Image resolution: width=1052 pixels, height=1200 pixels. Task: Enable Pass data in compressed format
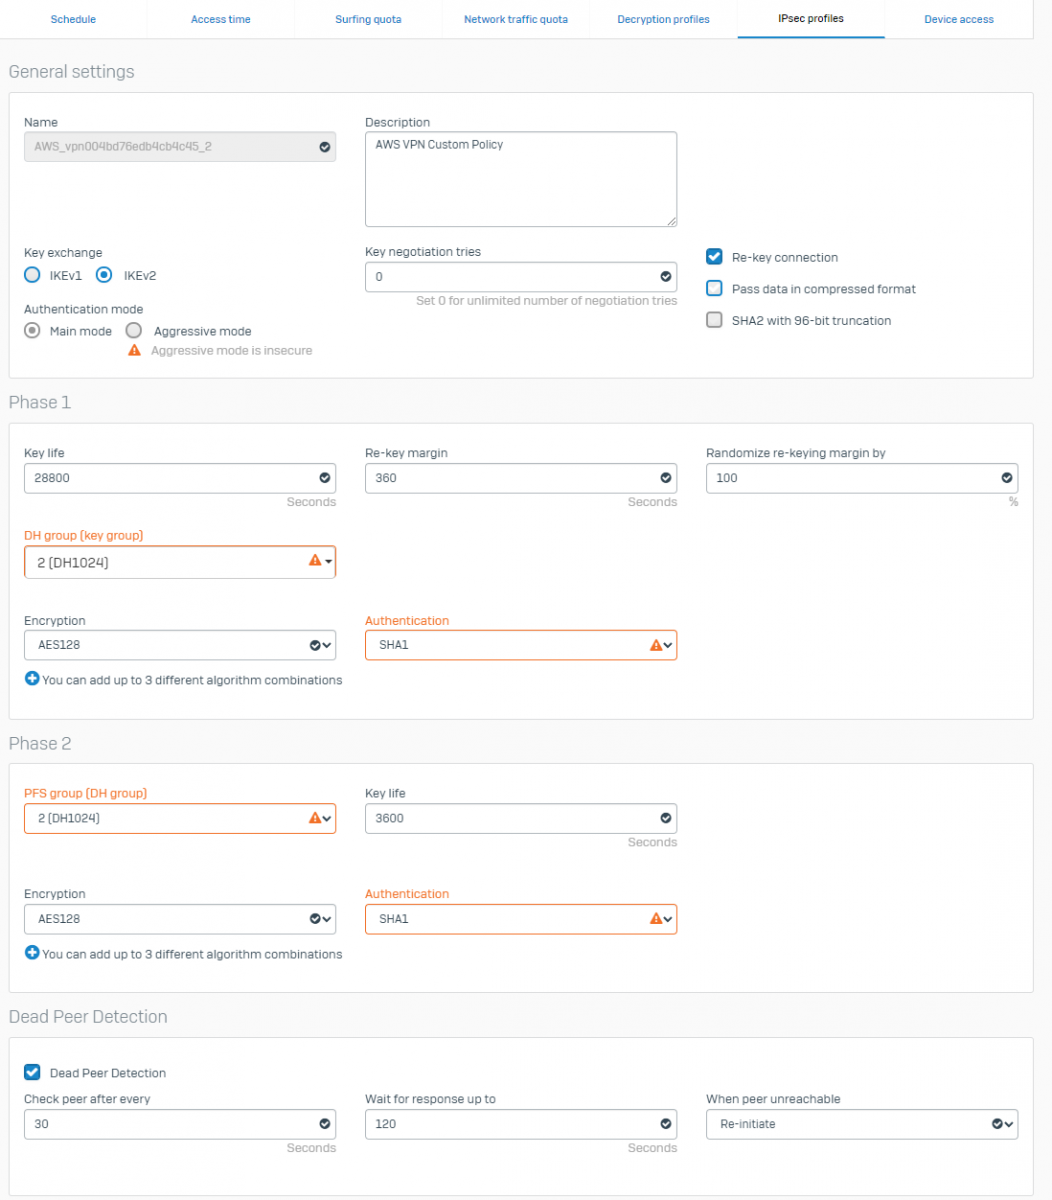pos(714,289)
